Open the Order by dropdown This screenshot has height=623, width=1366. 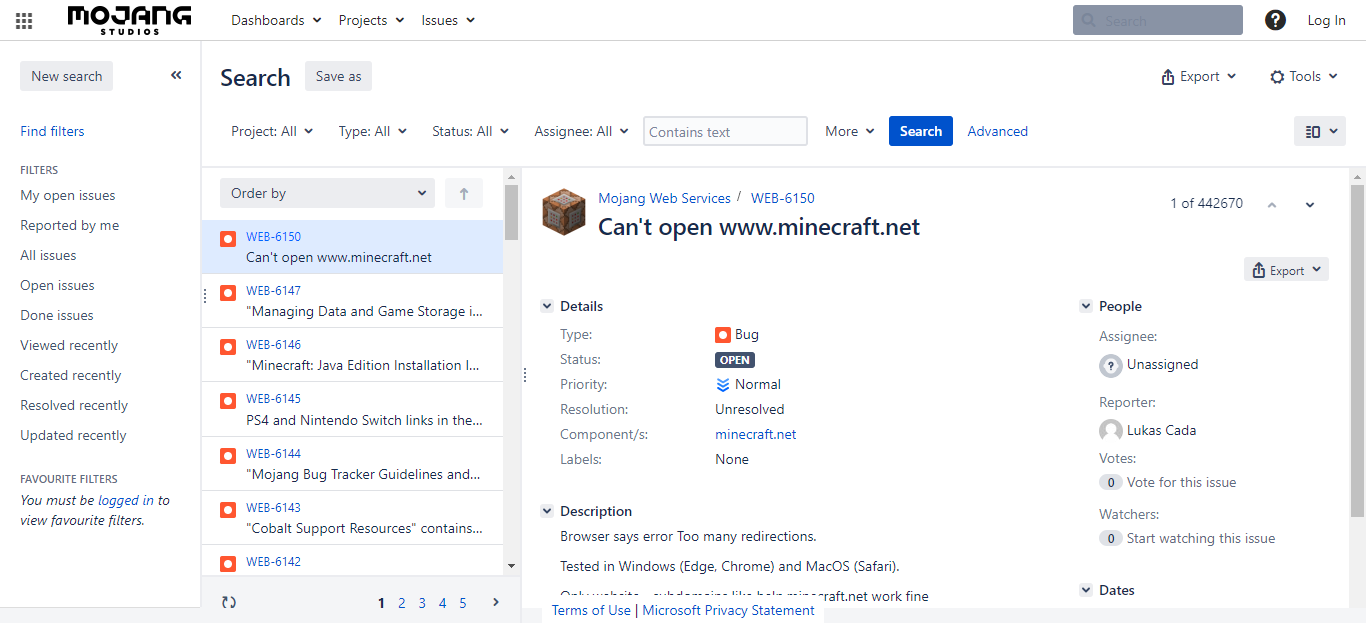coord(327,194)
